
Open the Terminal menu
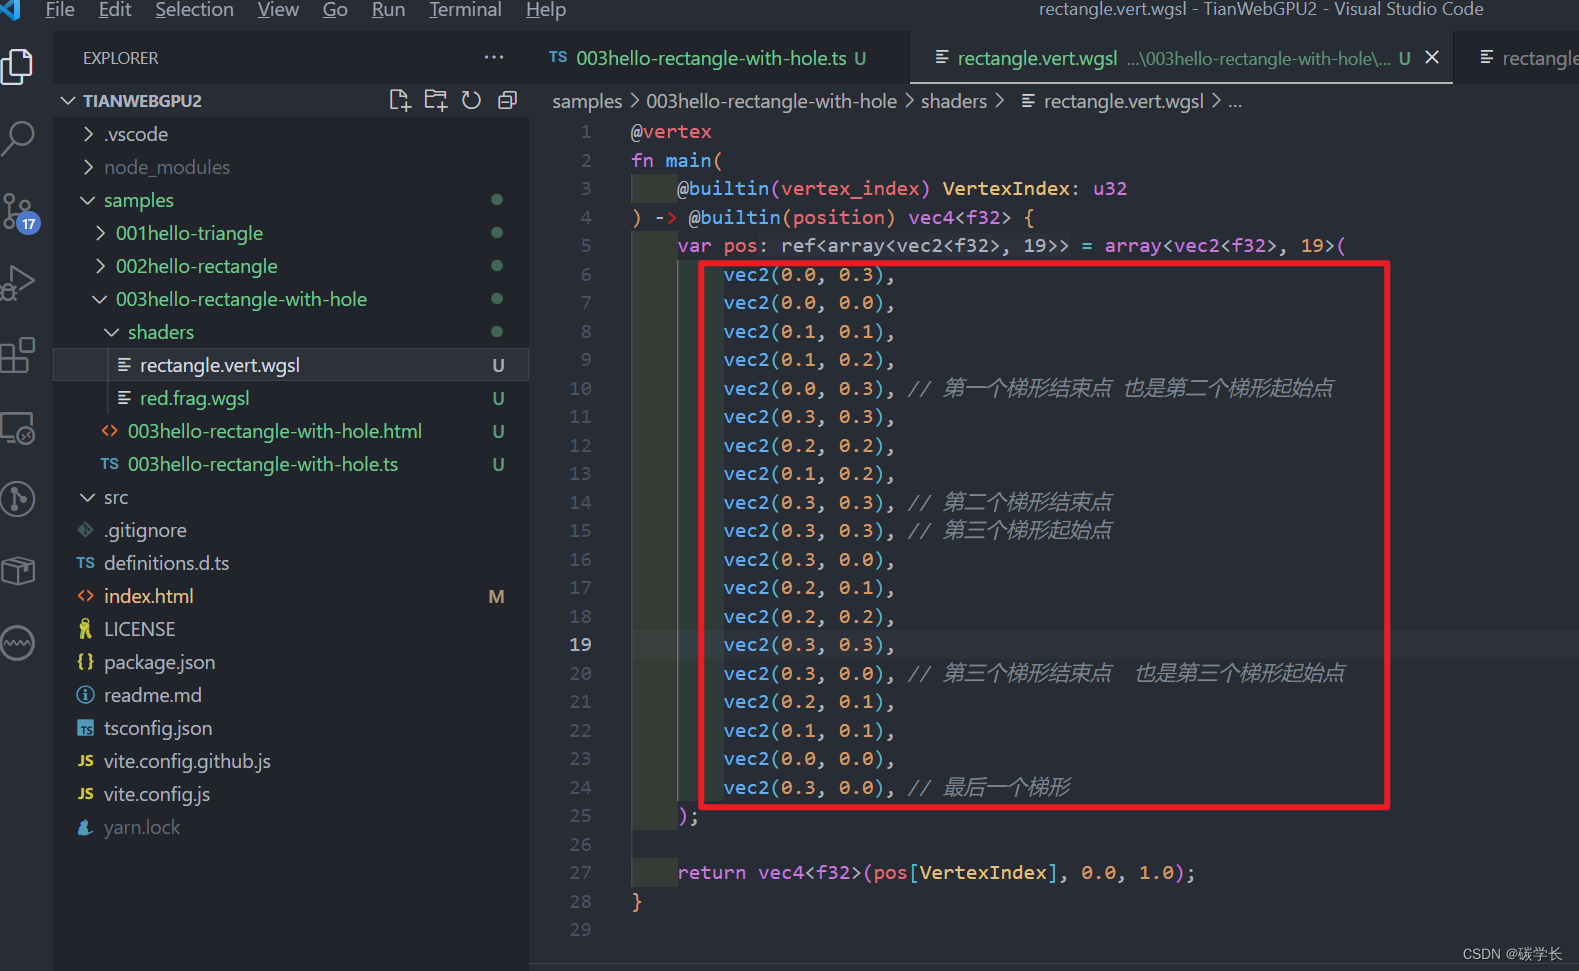point(465,10)
